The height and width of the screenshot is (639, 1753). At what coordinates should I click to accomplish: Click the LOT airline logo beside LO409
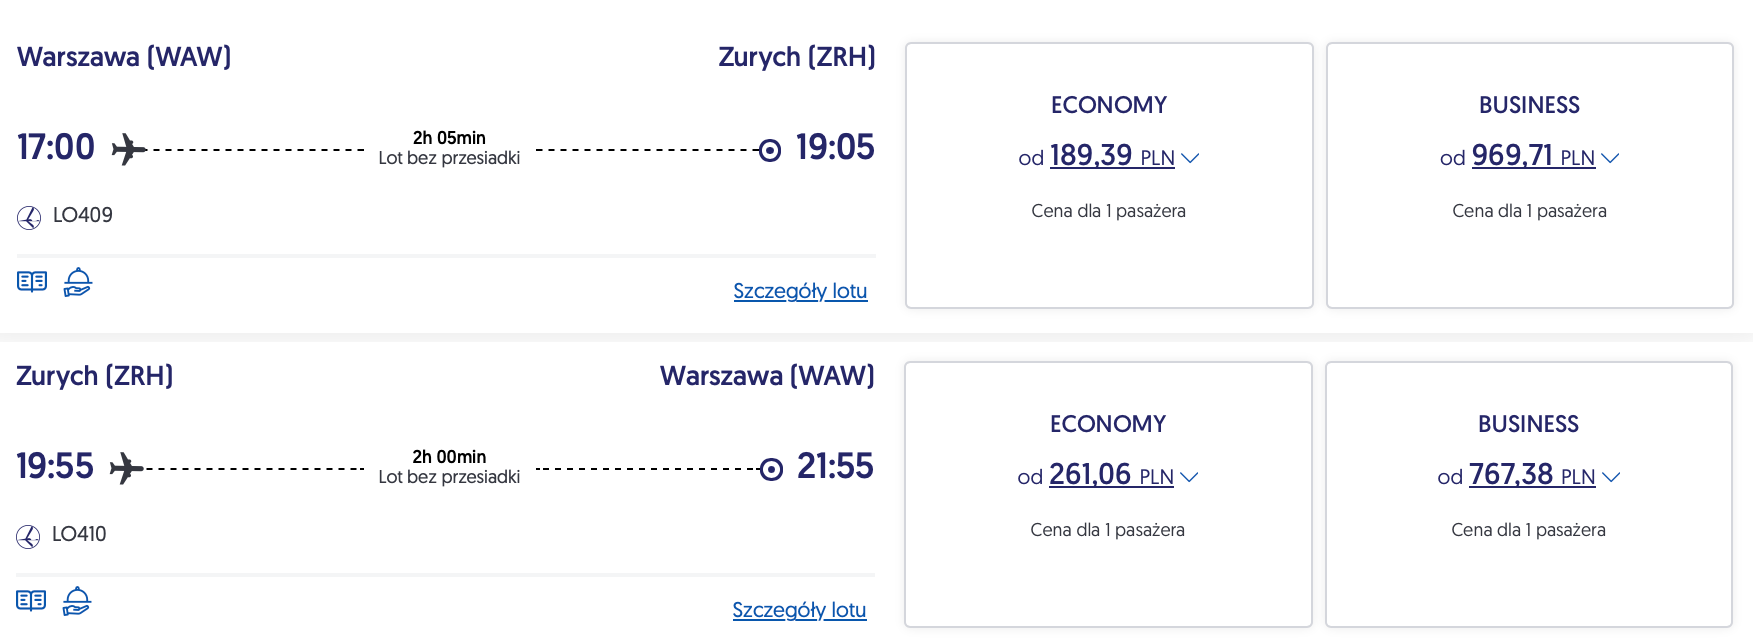[29, 217]
